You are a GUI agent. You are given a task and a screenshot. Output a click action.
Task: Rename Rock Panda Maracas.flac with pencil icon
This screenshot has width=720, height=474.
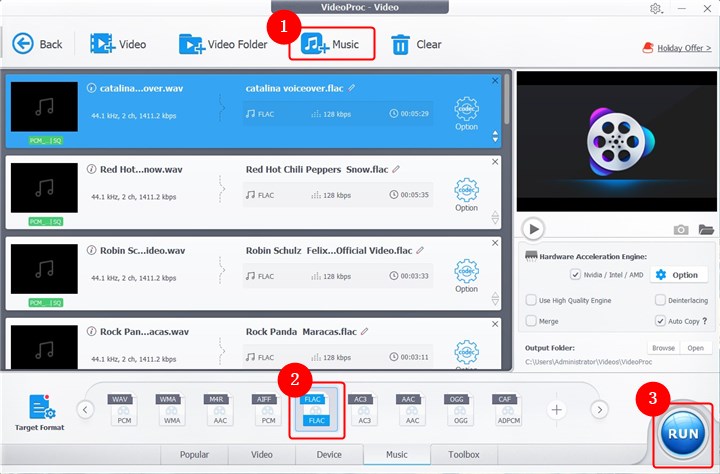(365, 331)
